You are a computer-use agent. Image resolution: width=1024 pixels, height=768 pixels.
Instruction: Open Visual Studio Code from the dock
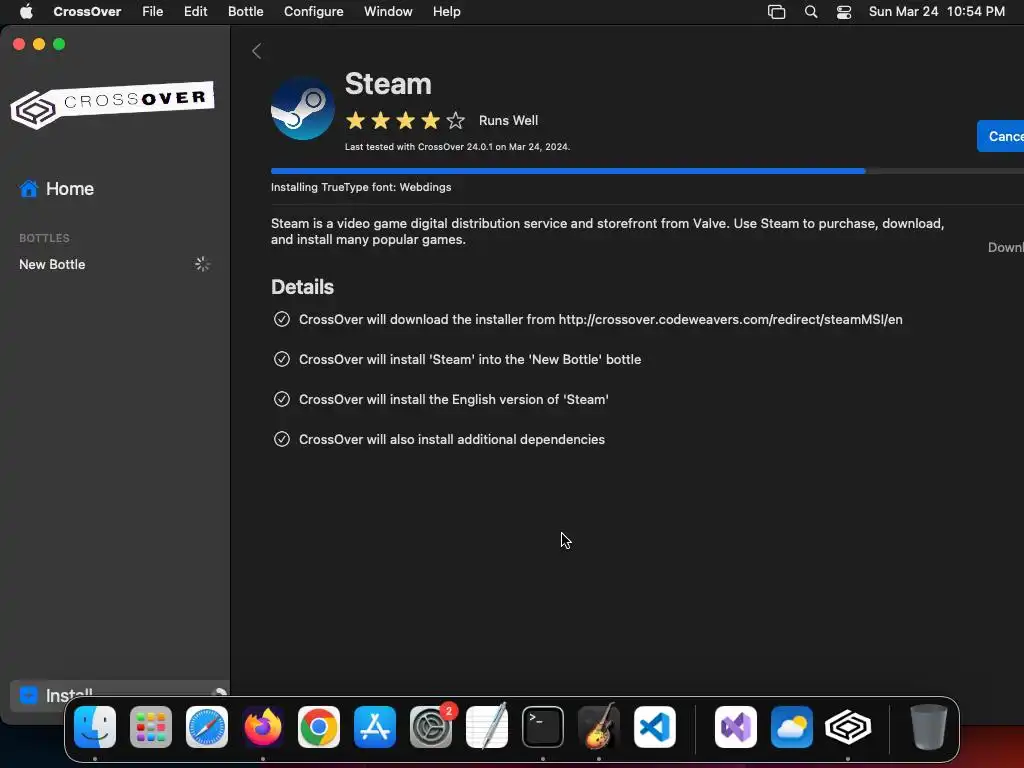pos(655,726)
